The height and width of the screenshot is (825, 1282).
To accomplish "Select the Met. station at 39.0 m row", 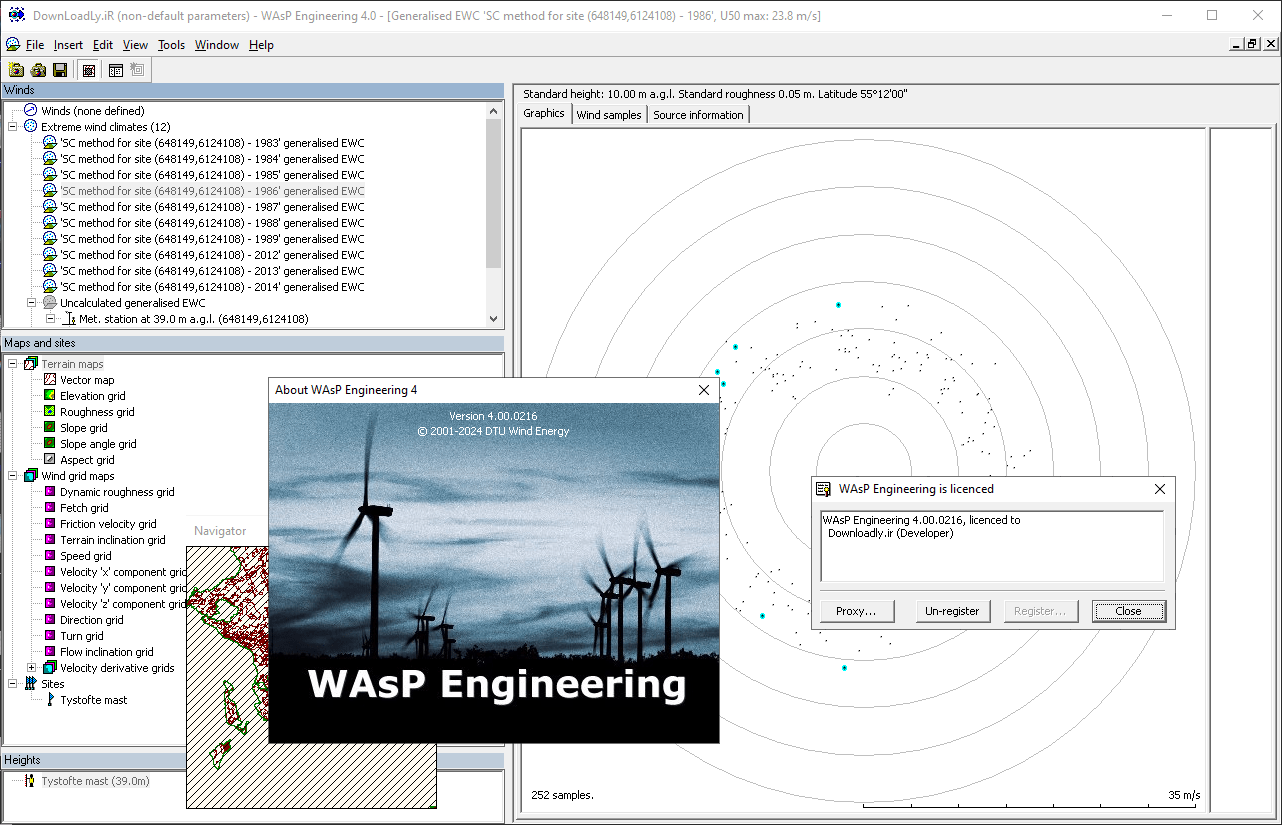I will [193, 319].
